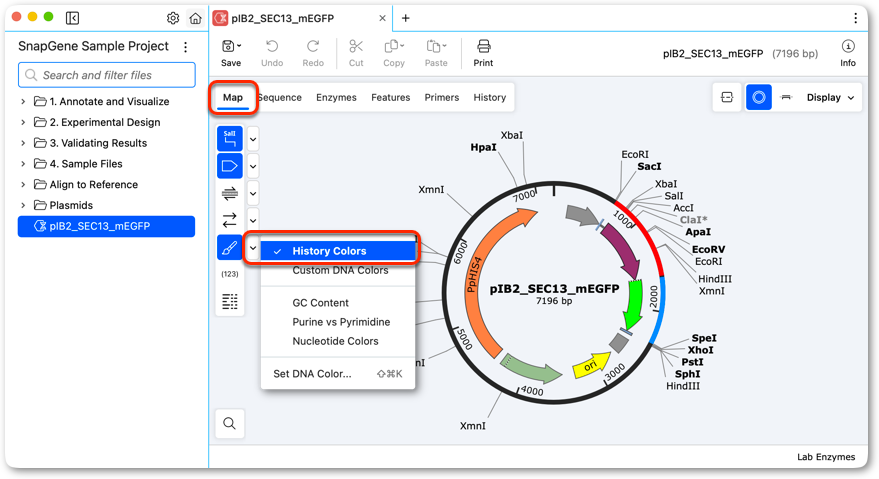
Task: Open the Display dropdown
Action: click(x=830, y=98)
